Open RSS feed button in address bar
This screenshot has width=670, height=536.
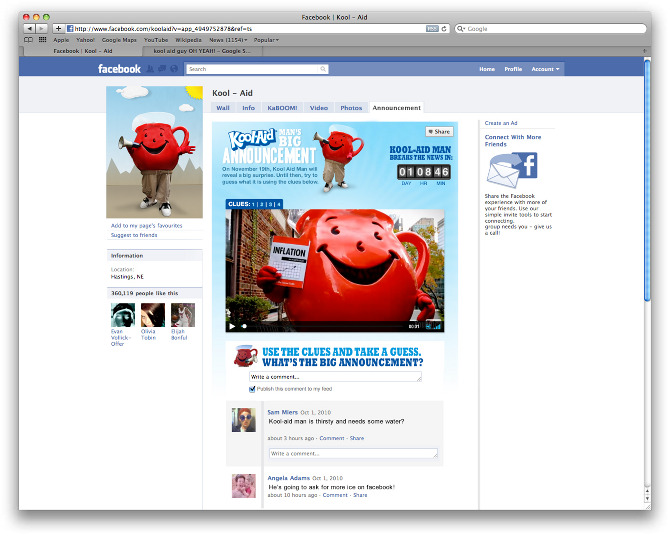pyautogui.click(x=432, y=29)
